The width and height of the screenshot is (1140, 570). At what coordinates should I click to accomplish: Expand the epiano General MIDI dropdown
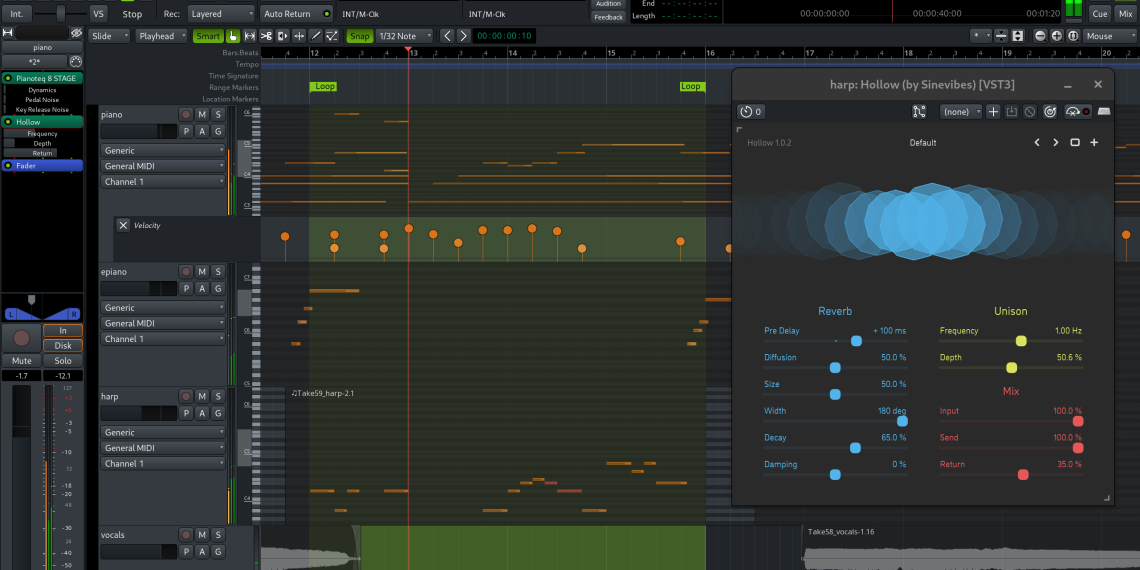(x=164, y=324)
